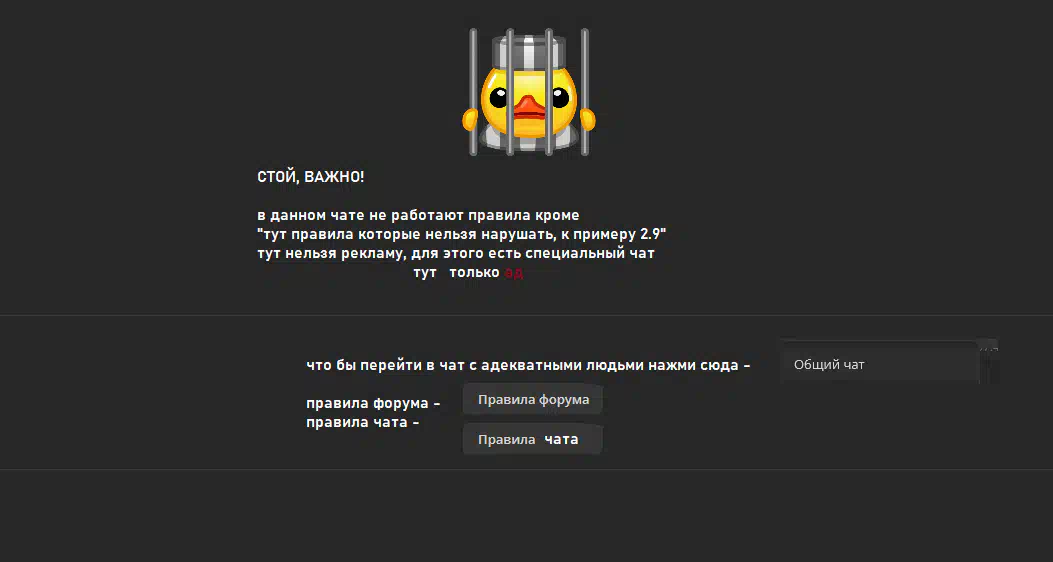
Task: Click the правила чата – label
Action: 363,423
